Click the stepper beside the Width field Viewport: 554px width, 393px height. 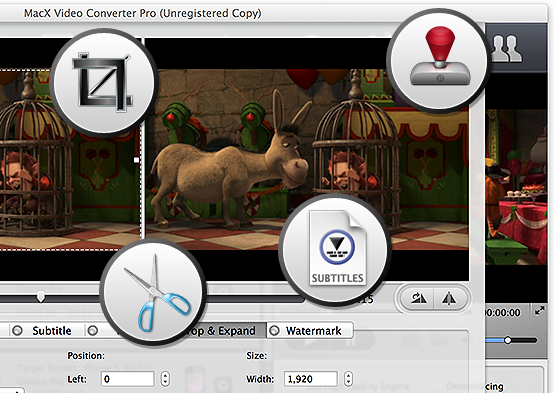(x=348, y=379)
